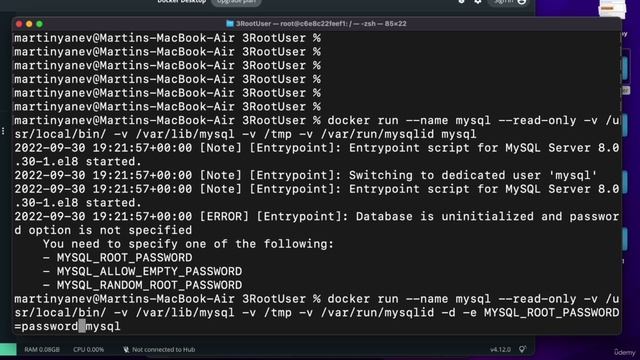Click the terminal window title text
Viewport: 640px width, 360px height.
[321, 24]
